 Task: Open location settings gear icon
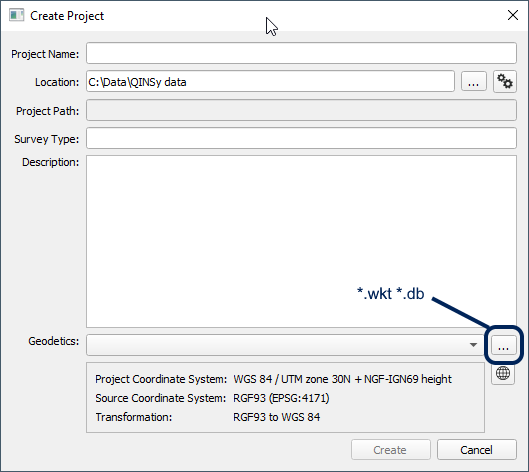pyautogui.click(x=505, y=81)
